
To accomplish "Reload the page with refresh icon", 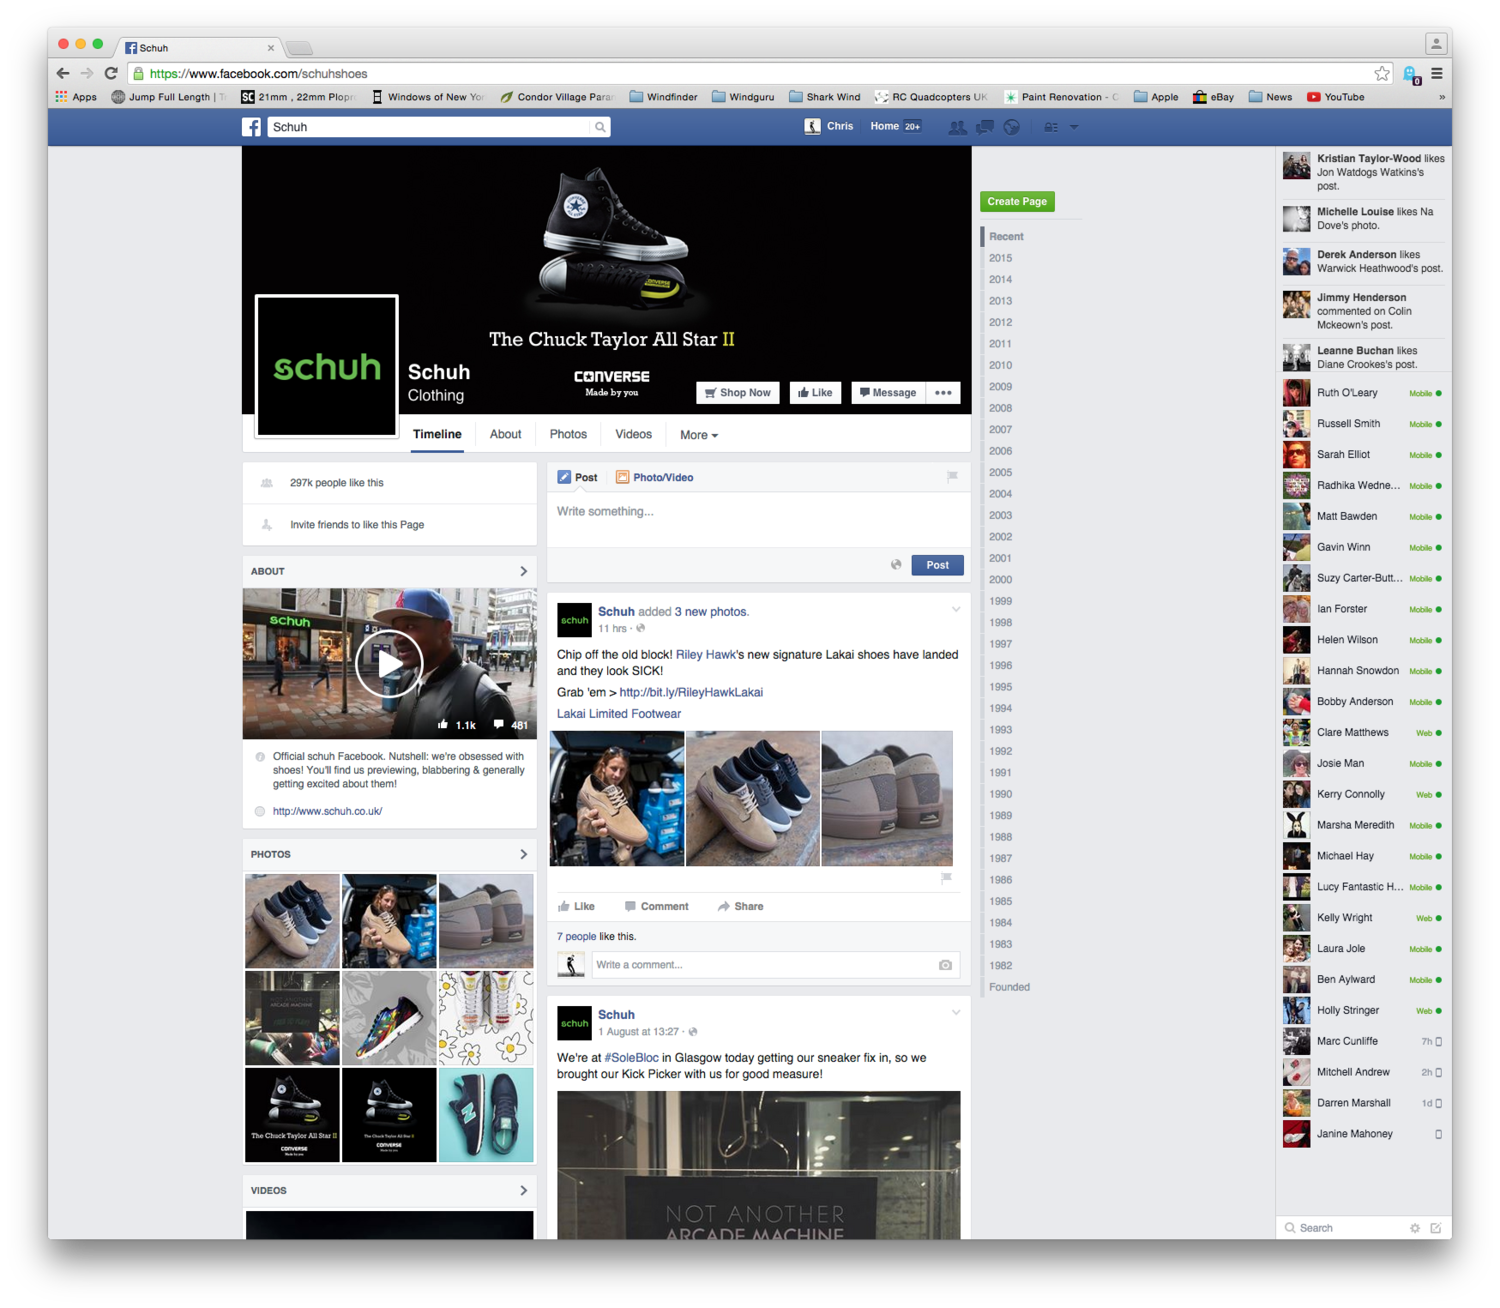I will tap(111, 73).
